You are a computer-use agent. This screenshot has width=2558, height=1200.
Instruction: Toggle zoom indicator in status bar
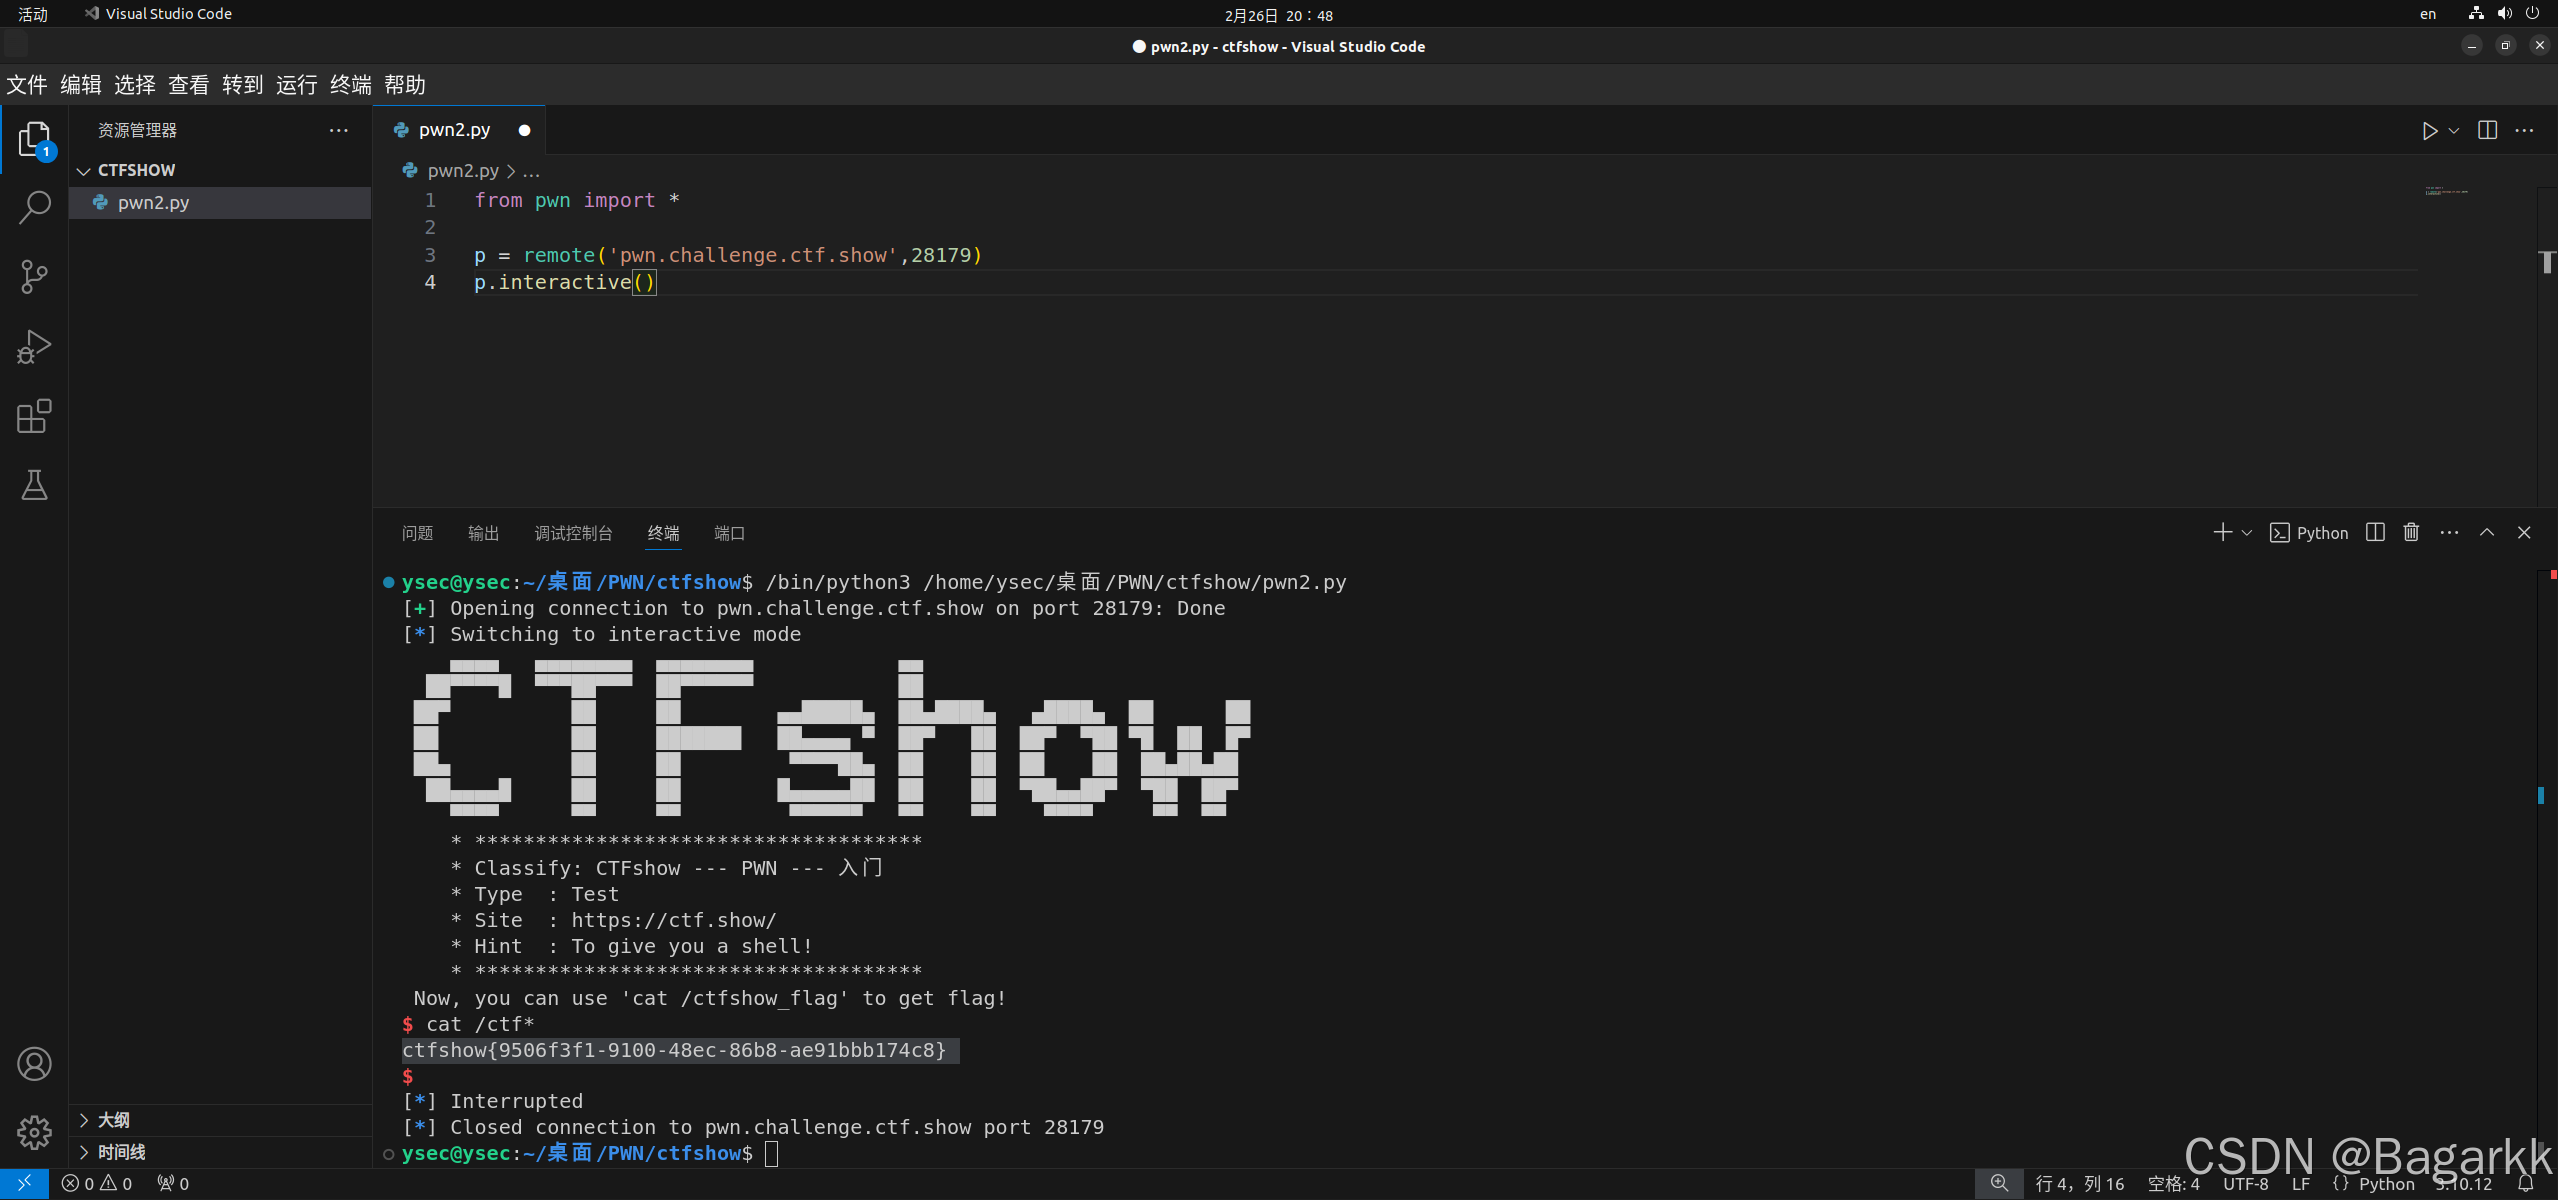click(x=1998, y=1184)
